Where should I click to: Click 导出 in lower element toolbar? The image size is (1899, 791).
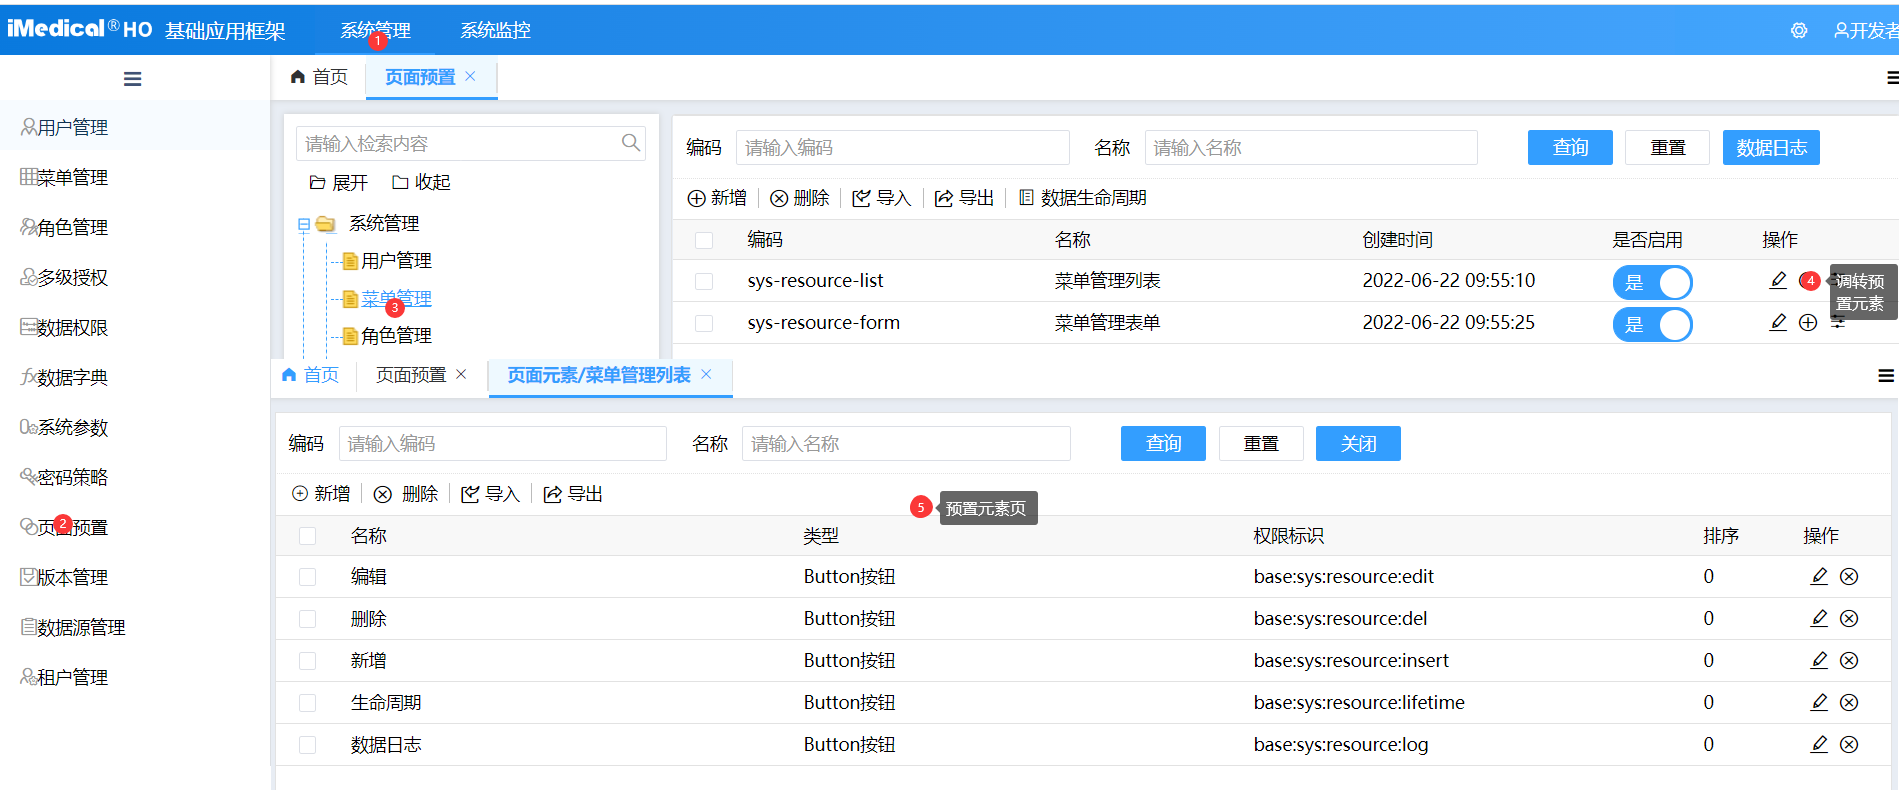click(x=573, y=494)
